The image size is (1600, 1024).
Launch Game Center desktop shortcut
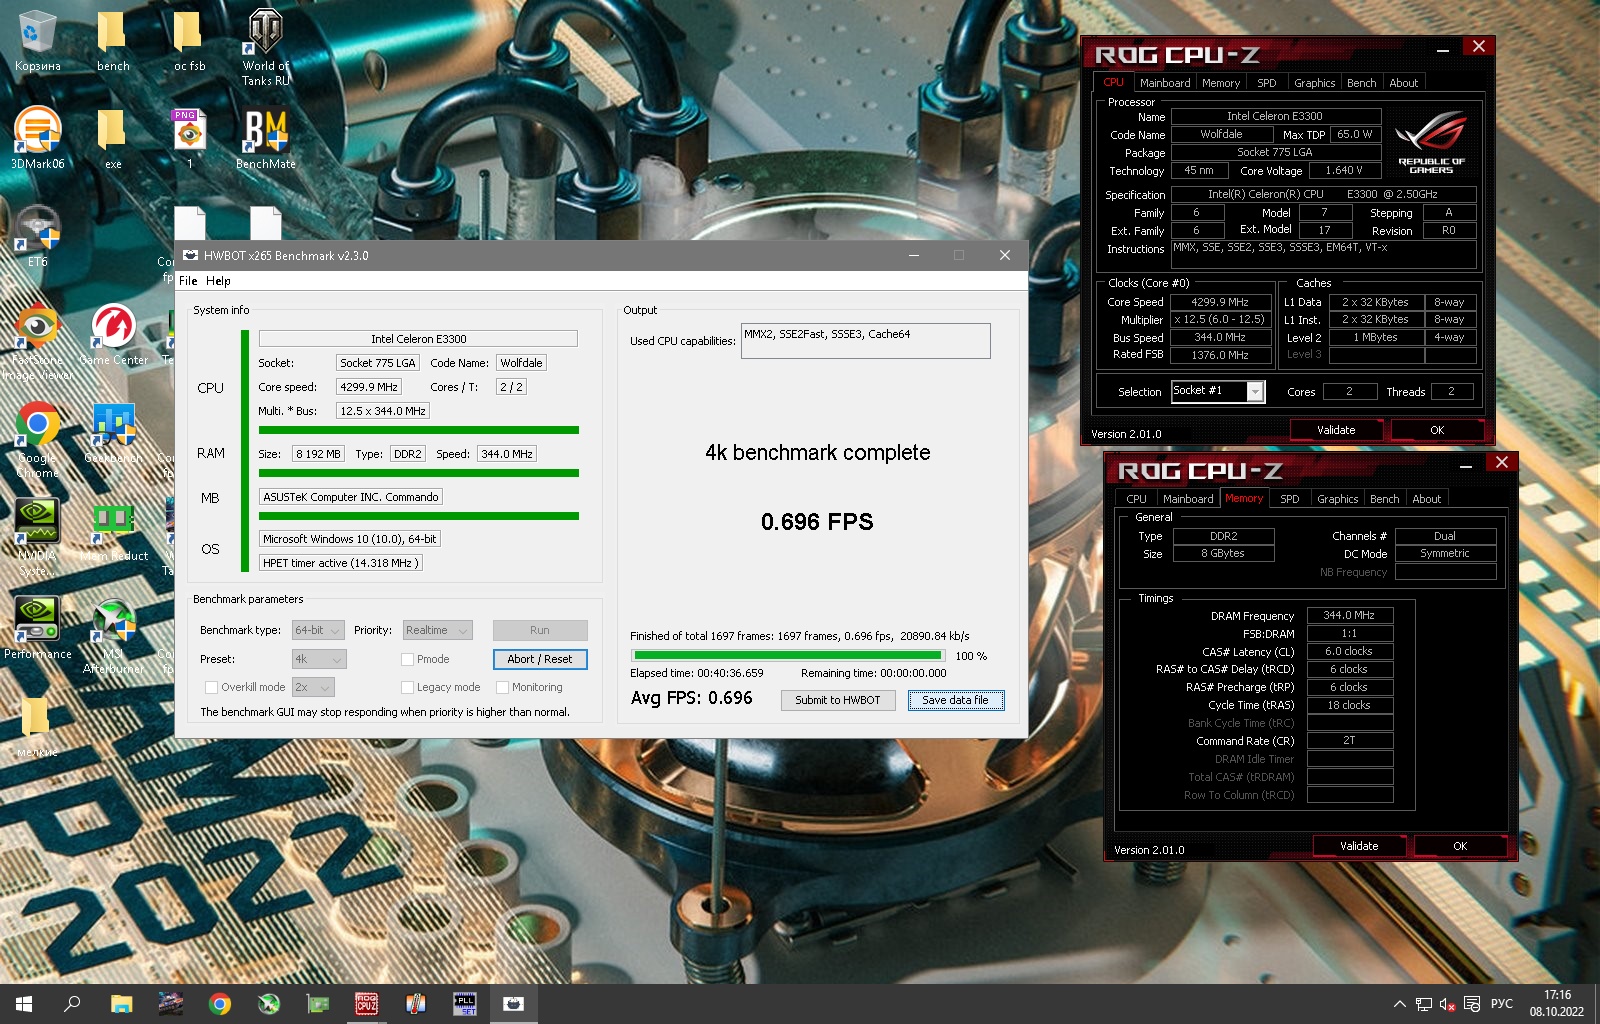coord(113,334)
